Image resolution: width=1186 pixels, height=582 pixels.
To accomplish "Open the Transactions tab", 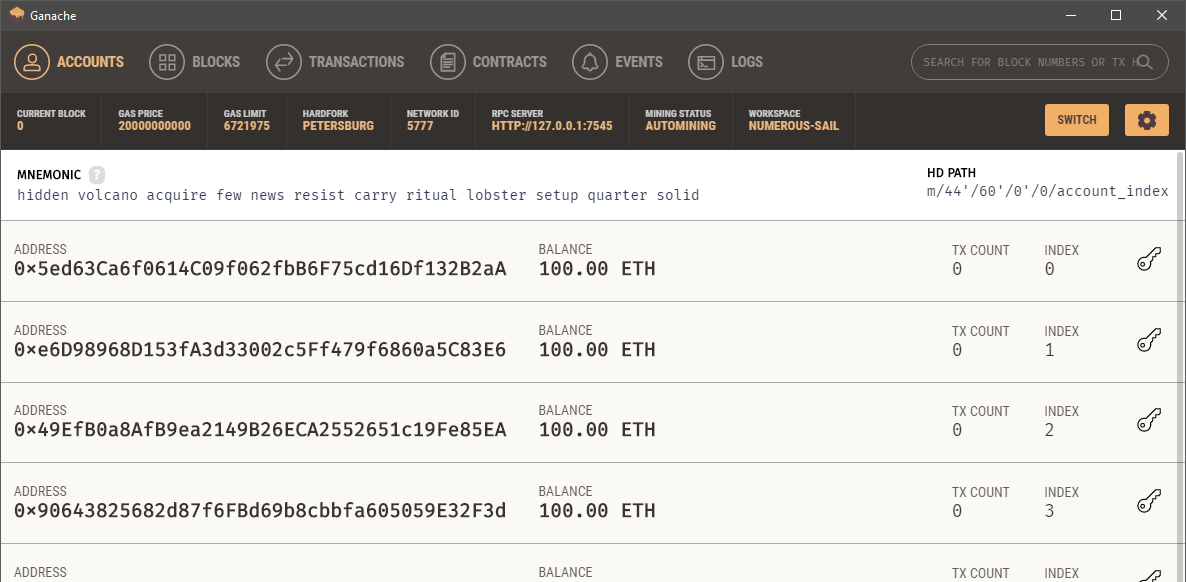I will 335,62.
